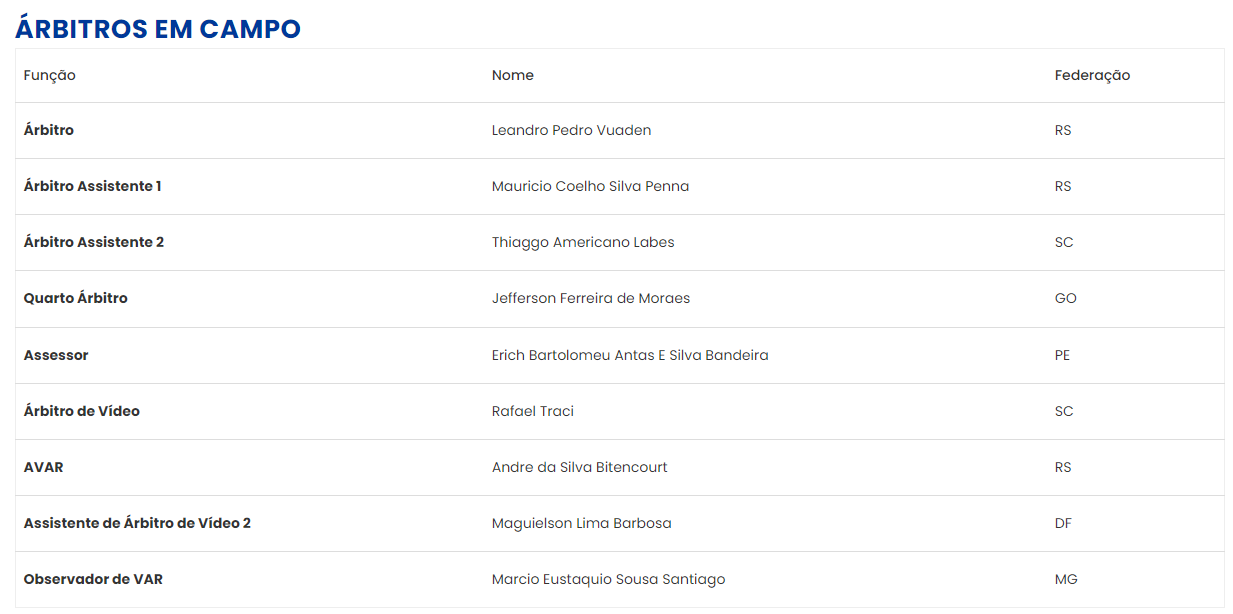Click the ÁRBITROS EM CAMPO heading
The width and height of the screenshot is (1233, 614).
[158, 29]
